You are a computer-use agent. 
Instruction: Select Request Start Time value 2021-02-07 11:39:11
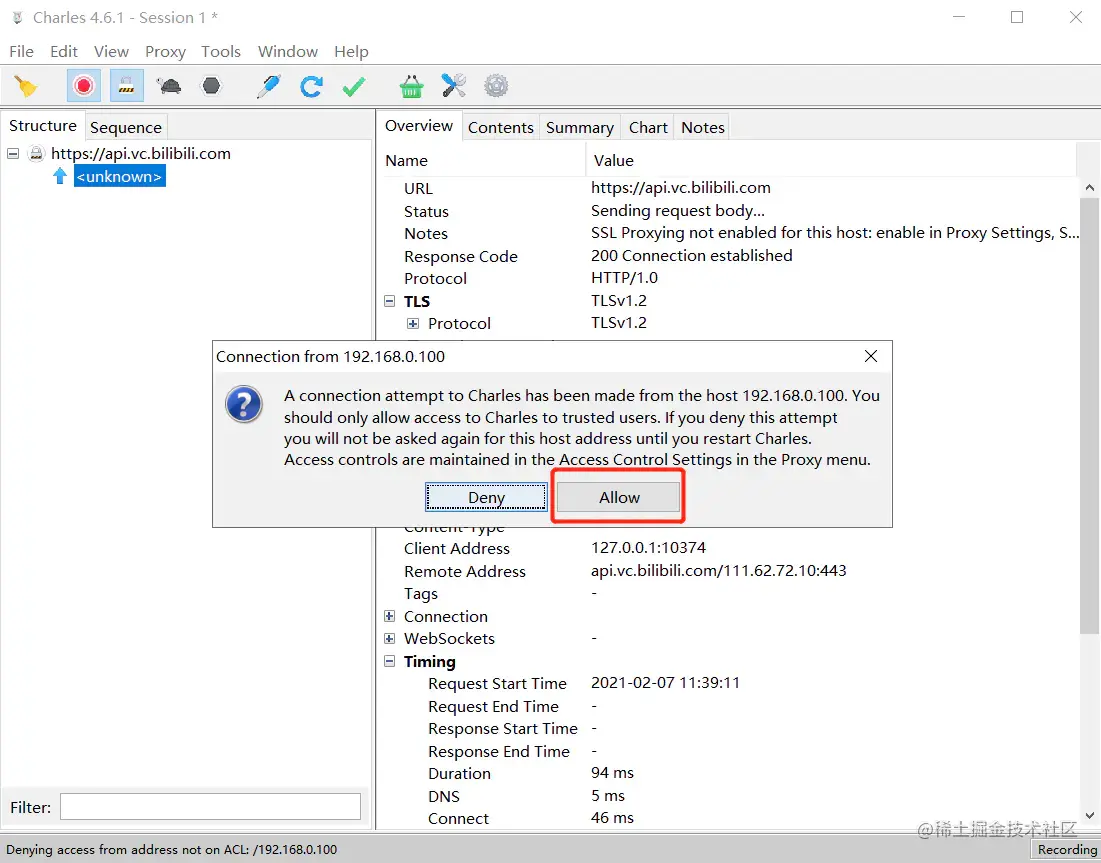coord(665,683)
